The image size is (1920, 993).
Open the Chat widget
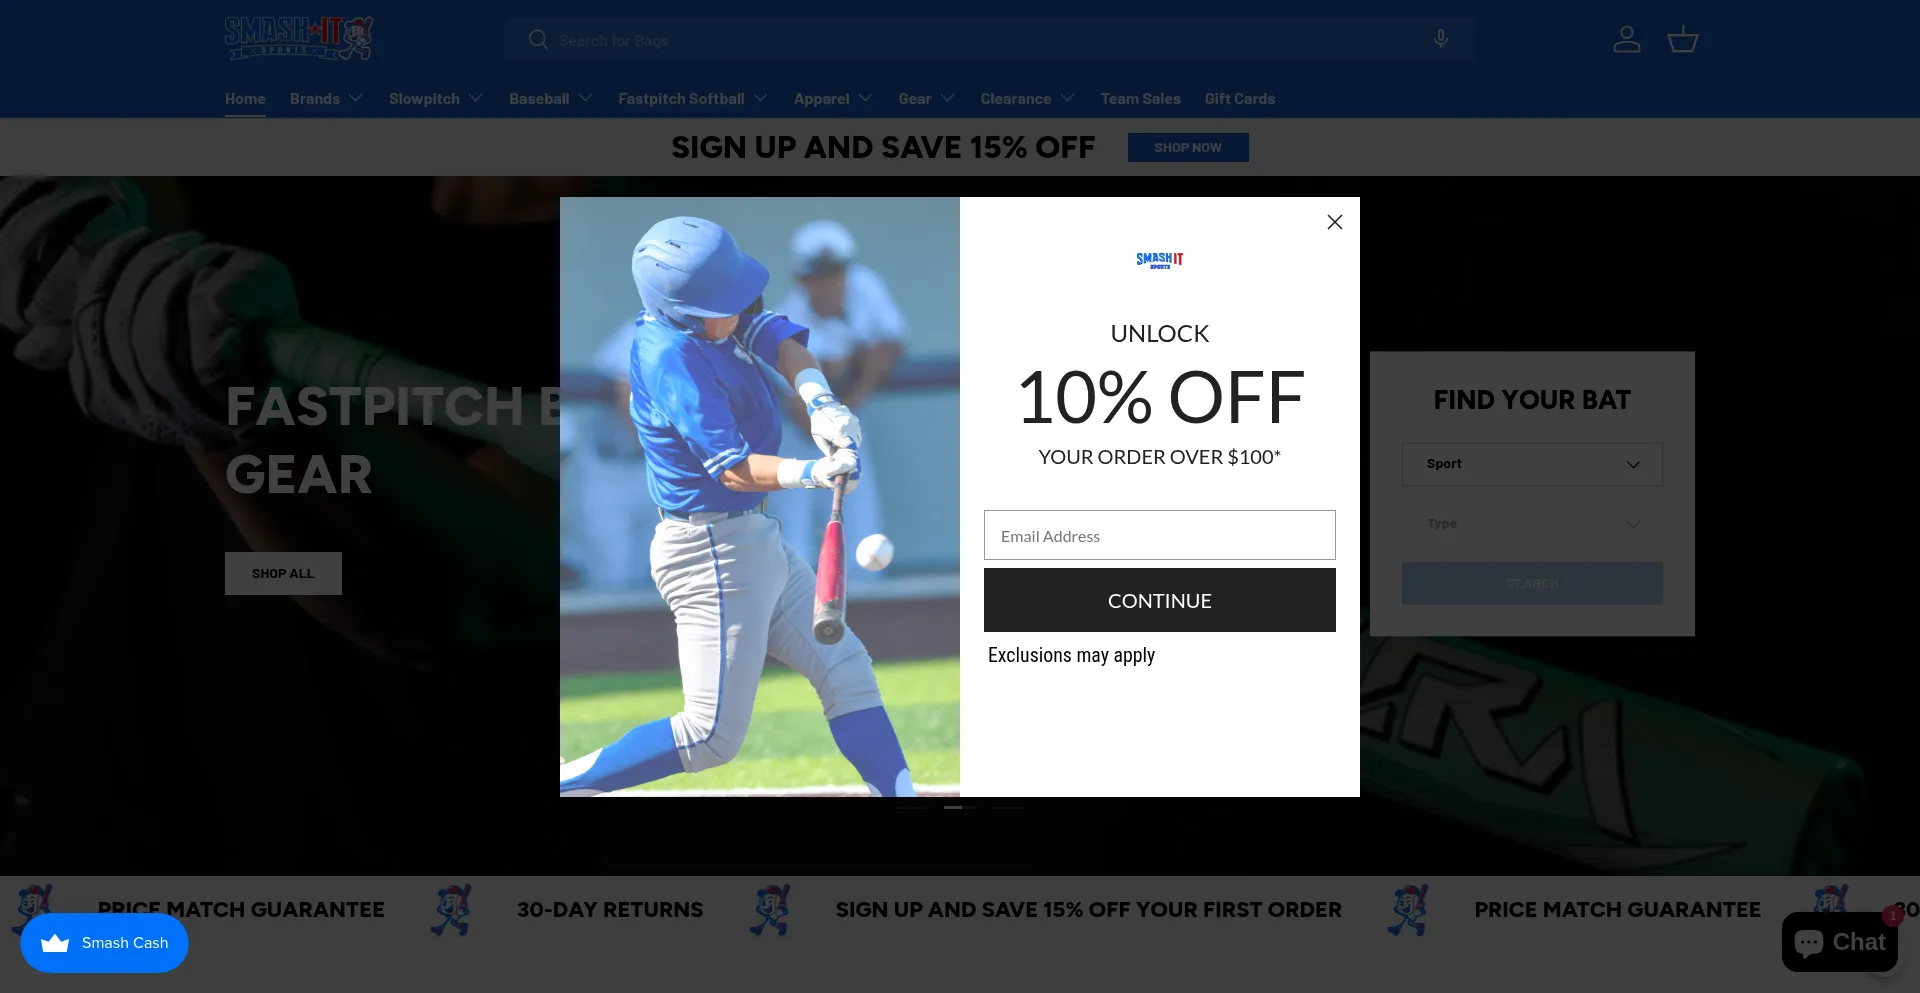click(x=1840, y=942)
